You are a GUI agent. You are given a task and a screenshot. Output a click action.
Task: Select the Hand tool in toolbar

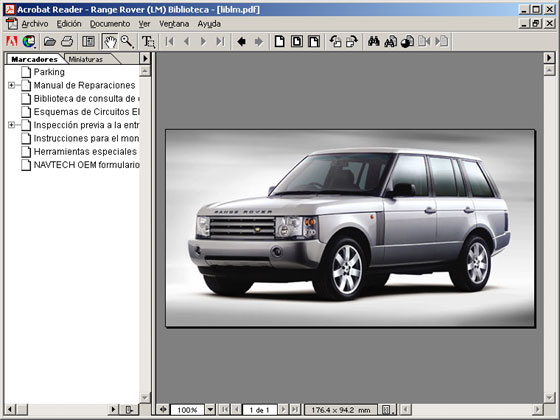[x=110, y=41]
